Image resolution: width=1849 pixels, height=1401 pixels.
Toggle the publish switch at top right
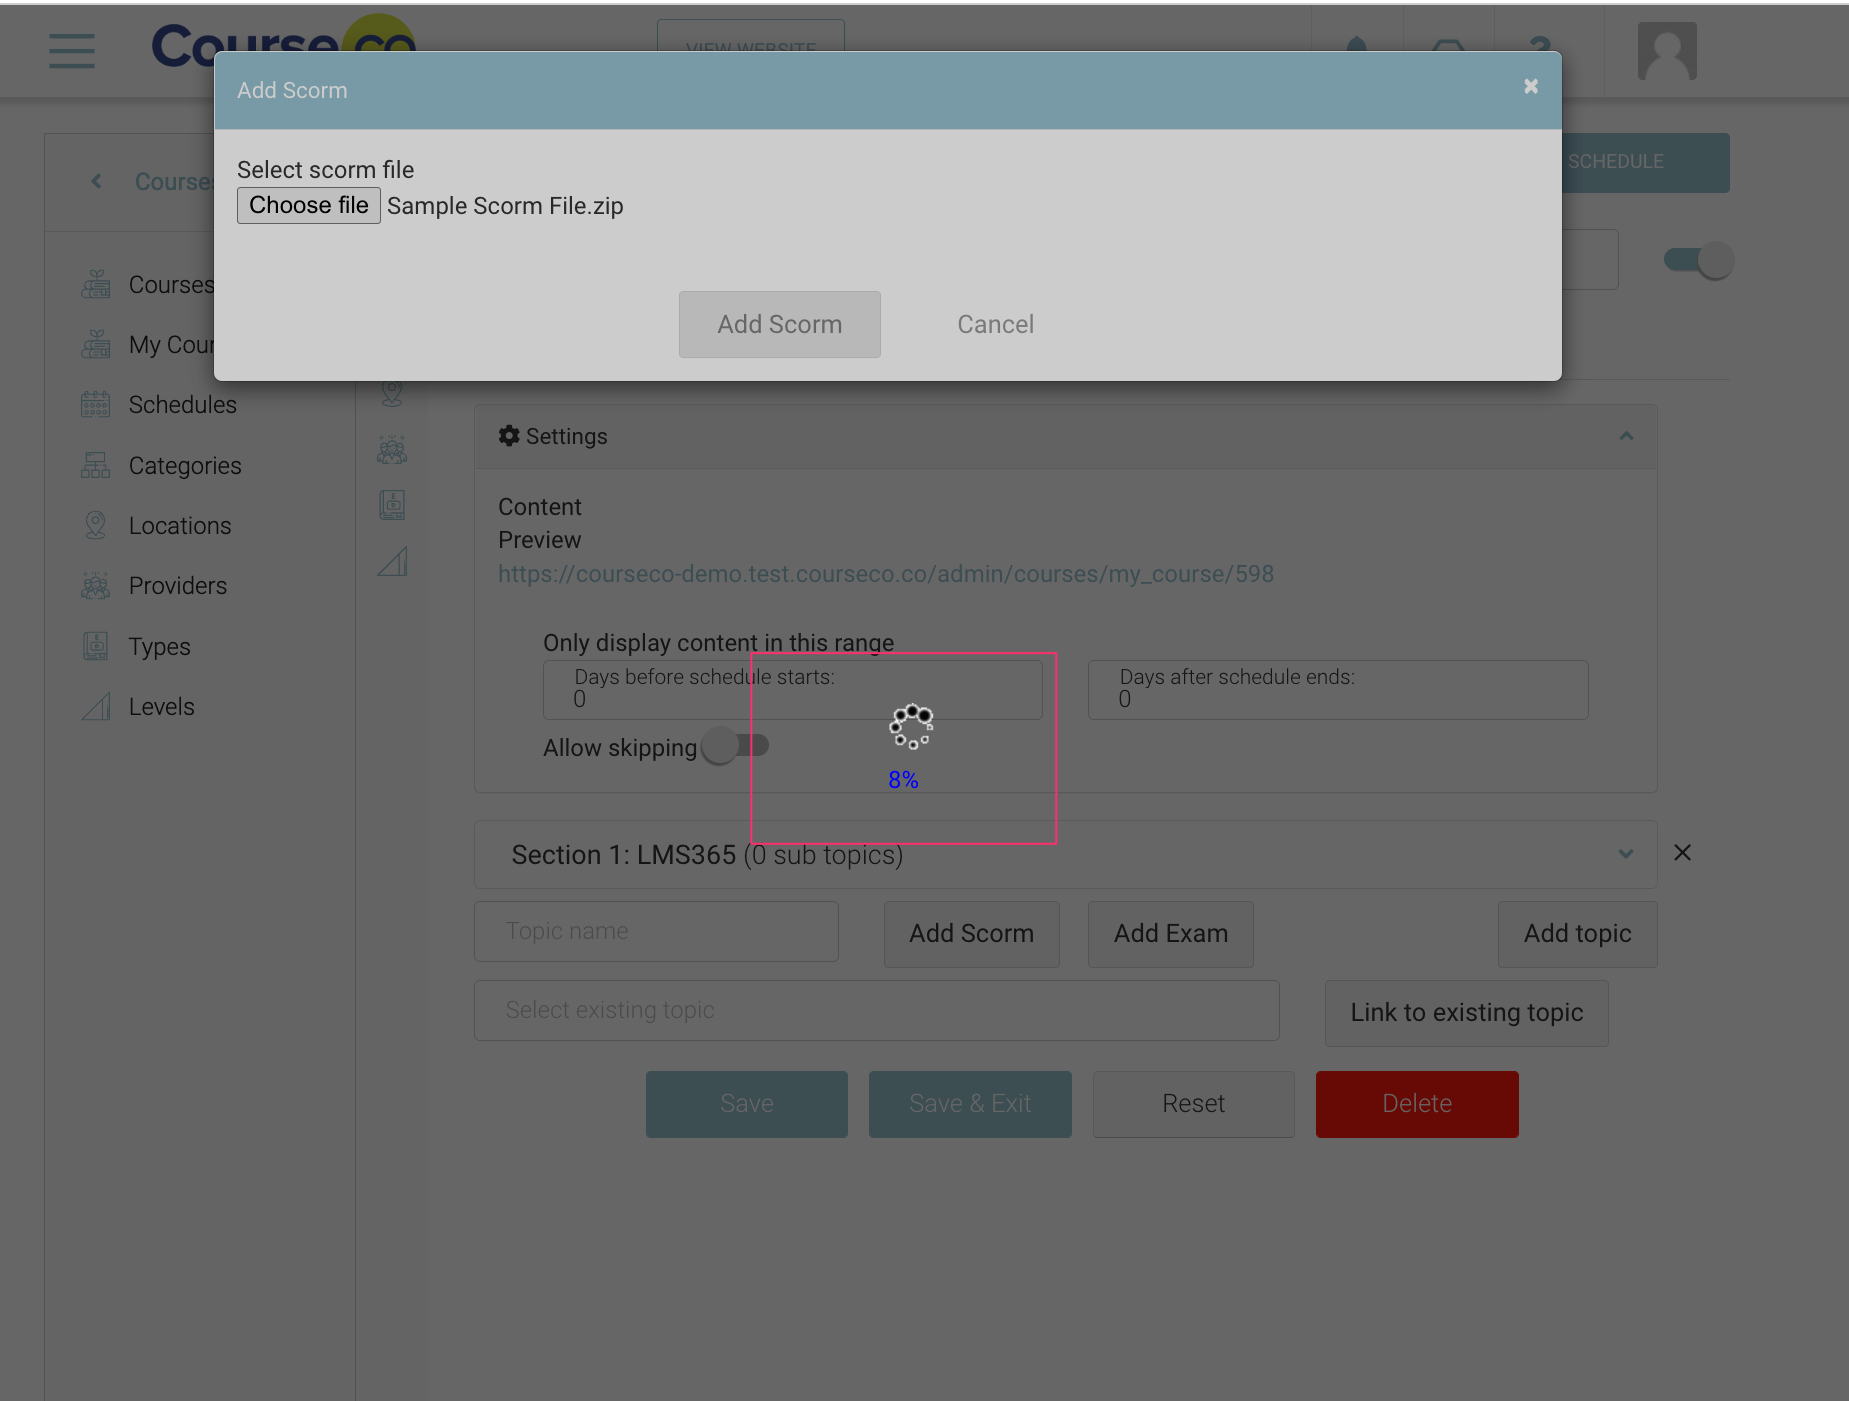pyautogui.click(x=1698, y=261)
